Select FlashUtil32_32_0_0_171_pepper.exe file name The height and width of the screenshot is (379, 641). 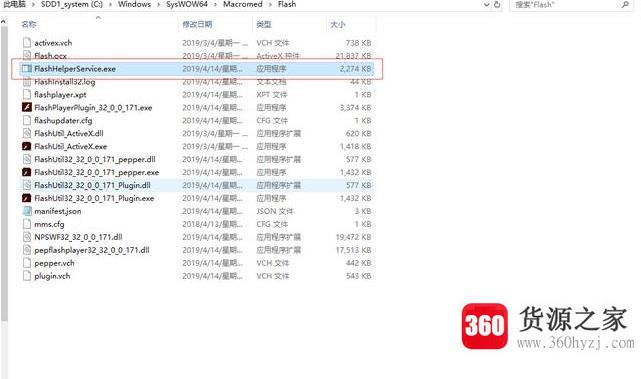pyautogui.click(x=96, y=172)
